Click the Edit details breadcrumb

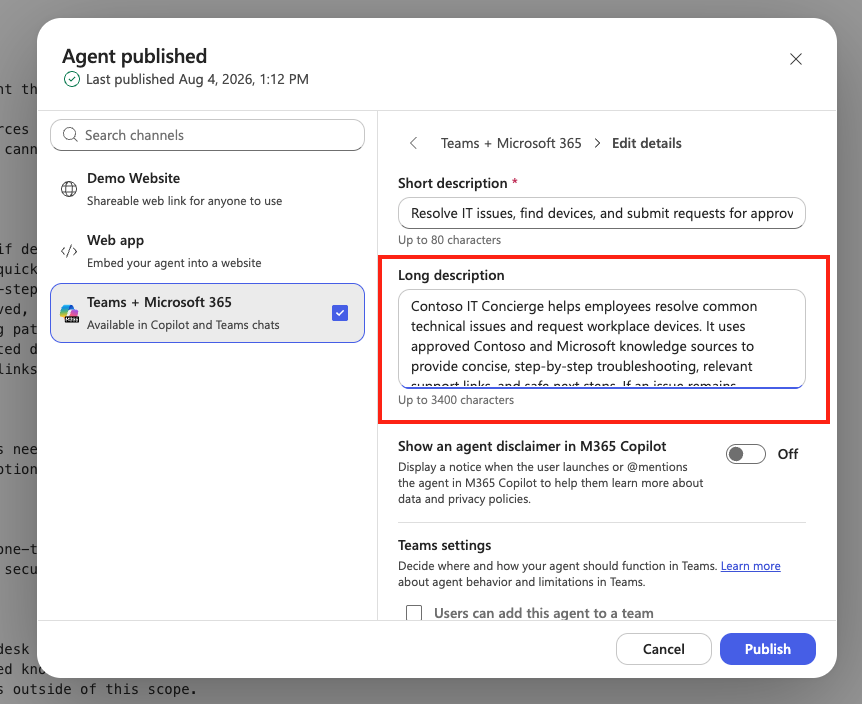[x=646, y=143]
